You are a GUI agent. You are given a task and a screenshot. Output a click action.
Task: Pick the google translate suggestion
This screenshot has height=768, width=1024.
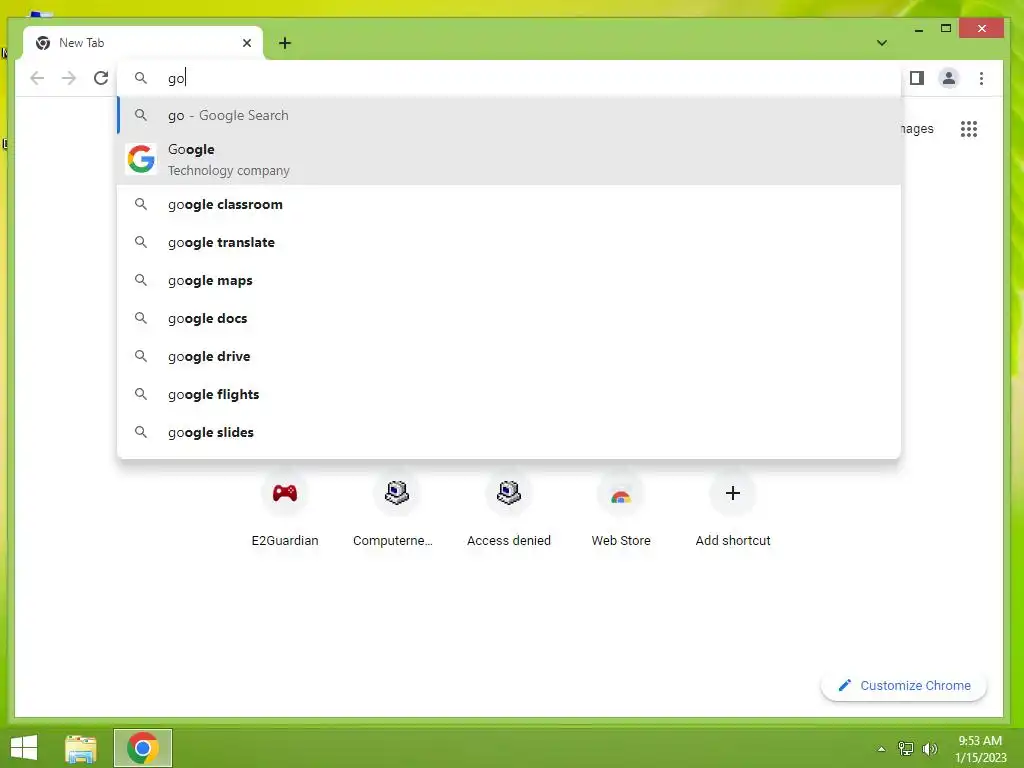[x=509, y=242]
